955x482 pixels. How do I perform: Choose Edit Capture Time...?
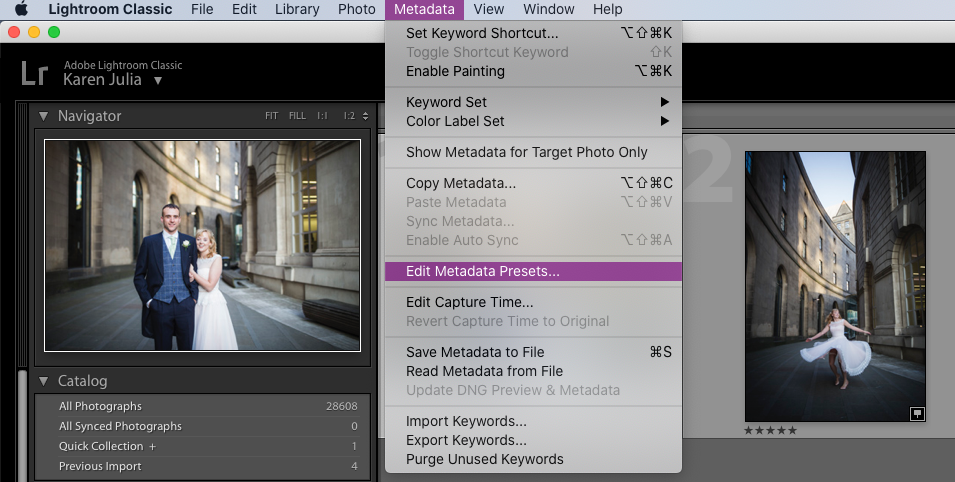533,302
